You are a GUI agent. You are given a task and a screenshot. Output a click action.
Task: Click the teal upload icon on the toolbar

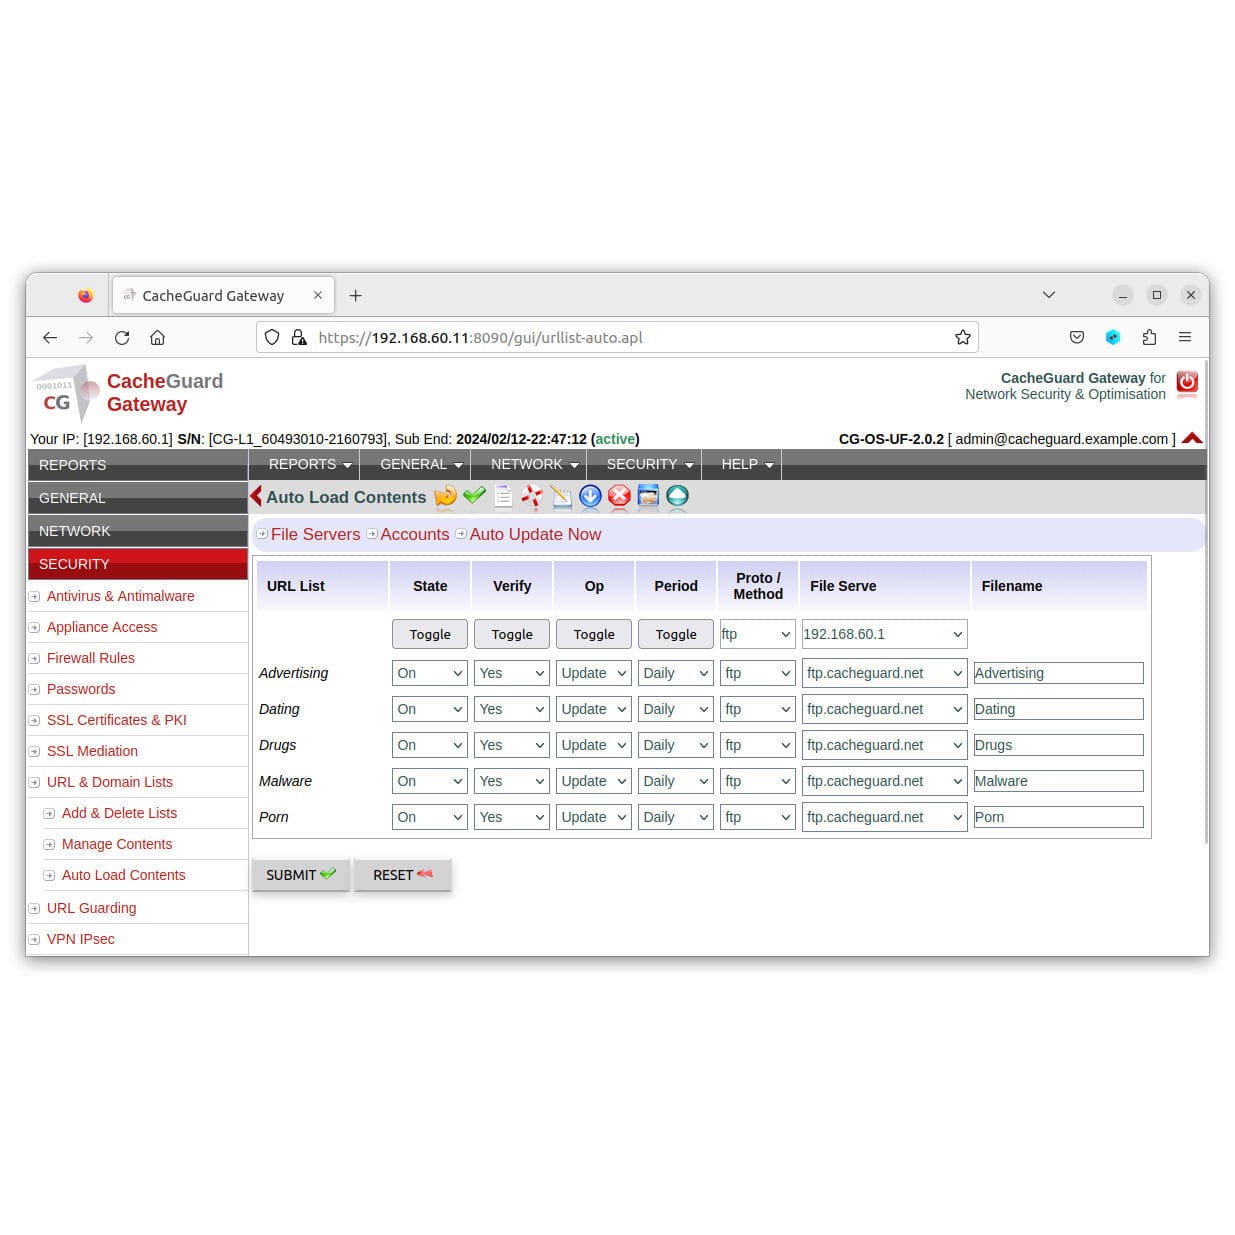[678, 497]
